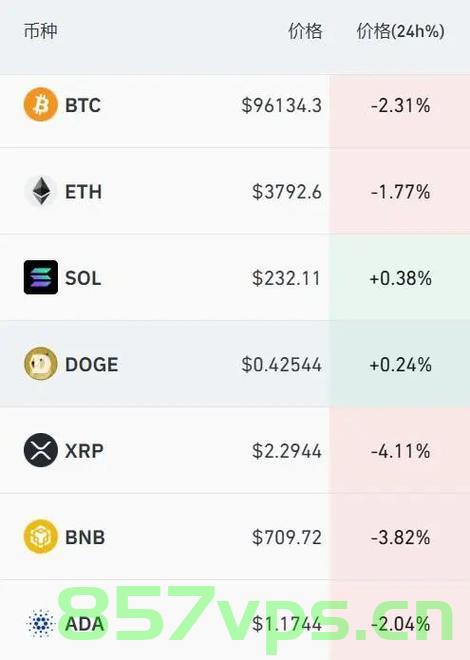Open the DOGE ticker label

coord(92,365)
